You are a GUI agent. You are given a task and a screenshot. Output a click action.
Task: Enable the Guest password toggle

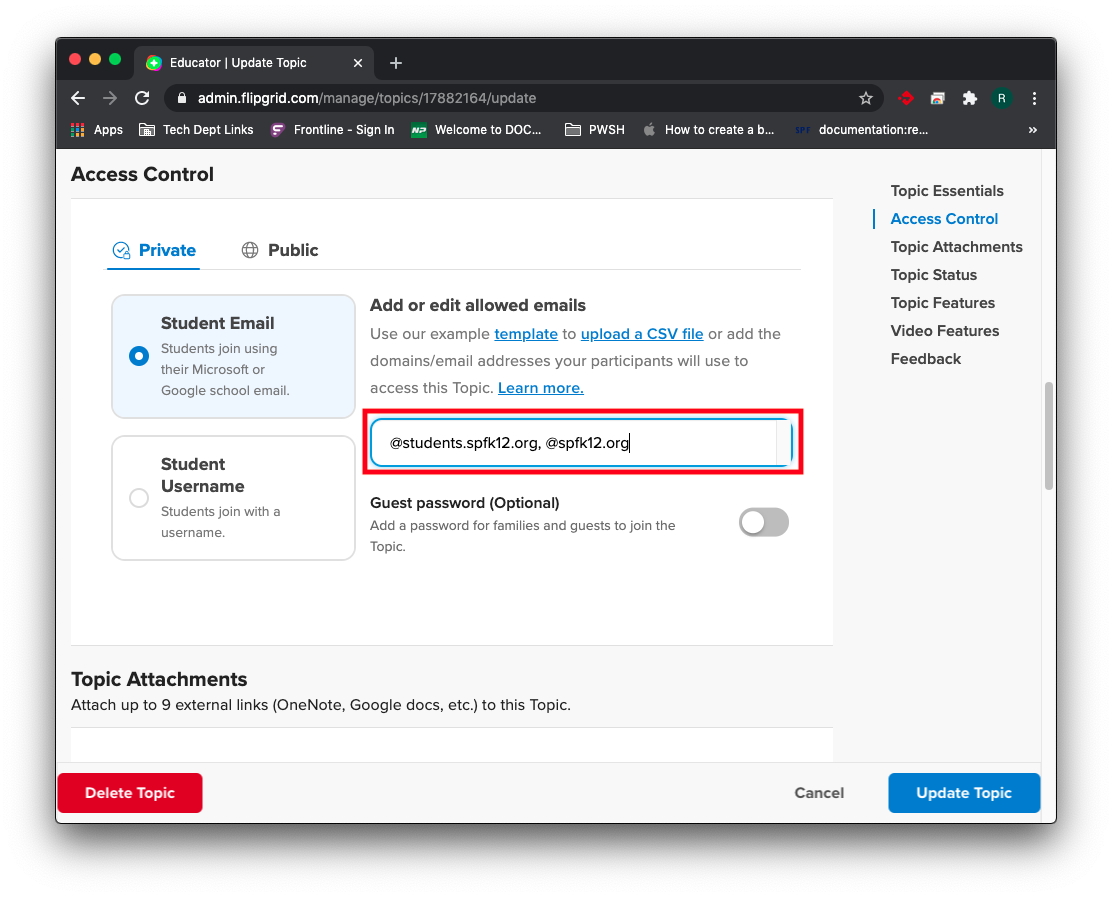coord(764,522)
